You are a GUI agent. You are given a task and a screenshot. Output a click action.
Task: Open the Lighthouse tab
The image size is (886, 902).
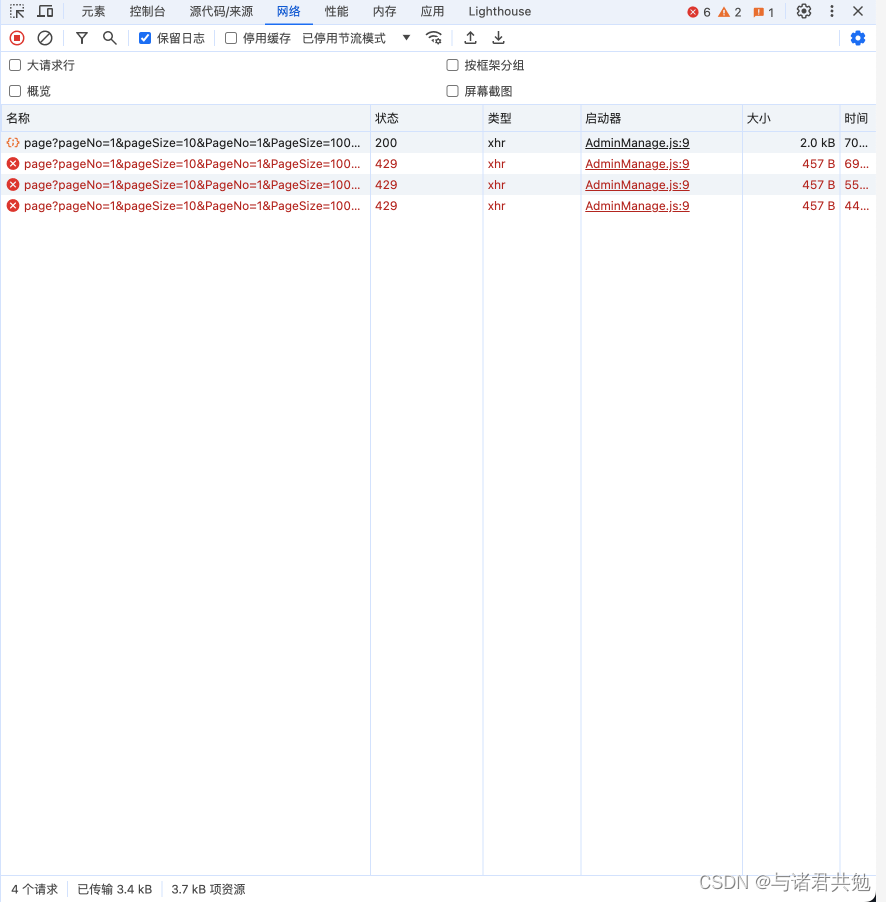(499, 11)
